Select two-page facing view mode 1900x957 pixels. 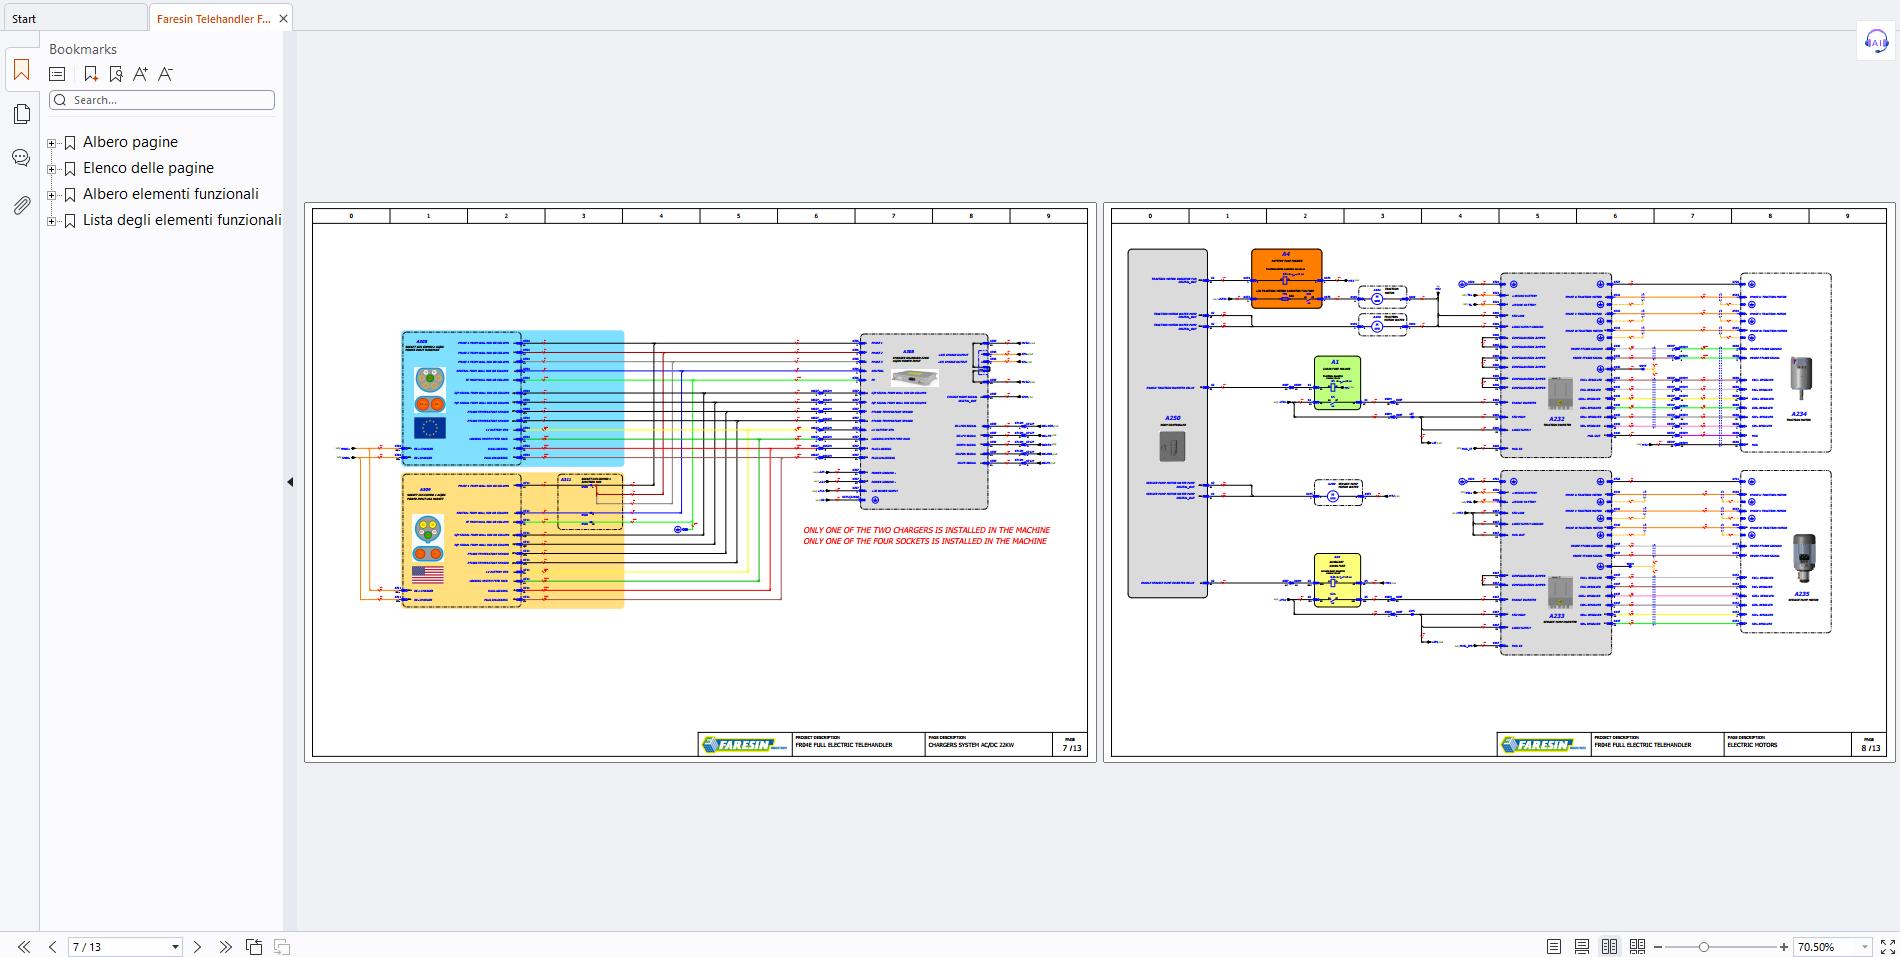point(1610,946)
